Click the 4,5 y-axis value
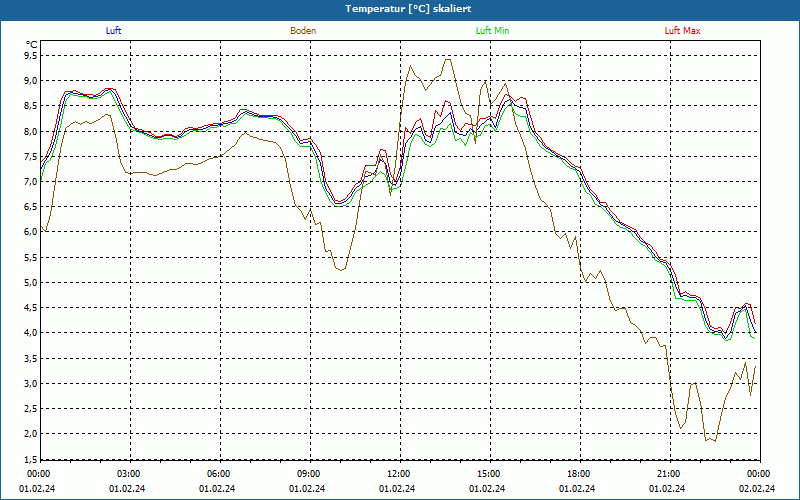The width and height of the screenshot is (800, 500). [30, 307]
